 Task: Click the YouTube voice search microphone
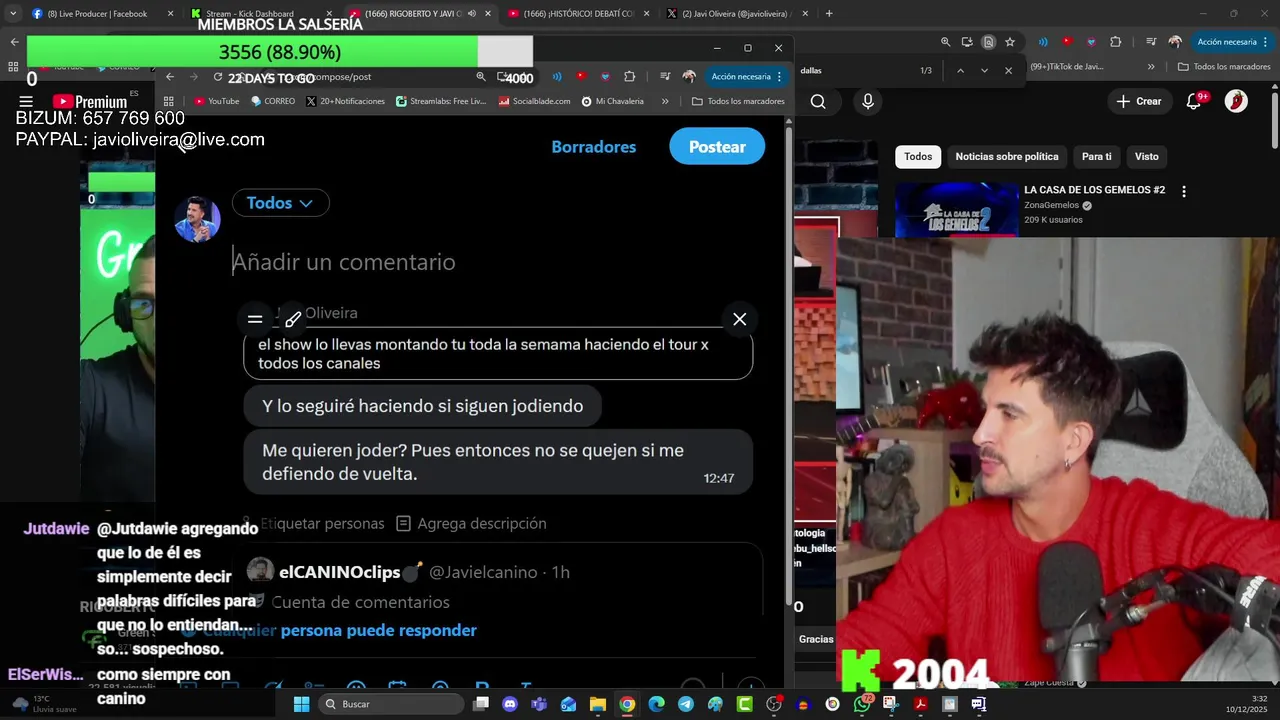pos(868,101)
